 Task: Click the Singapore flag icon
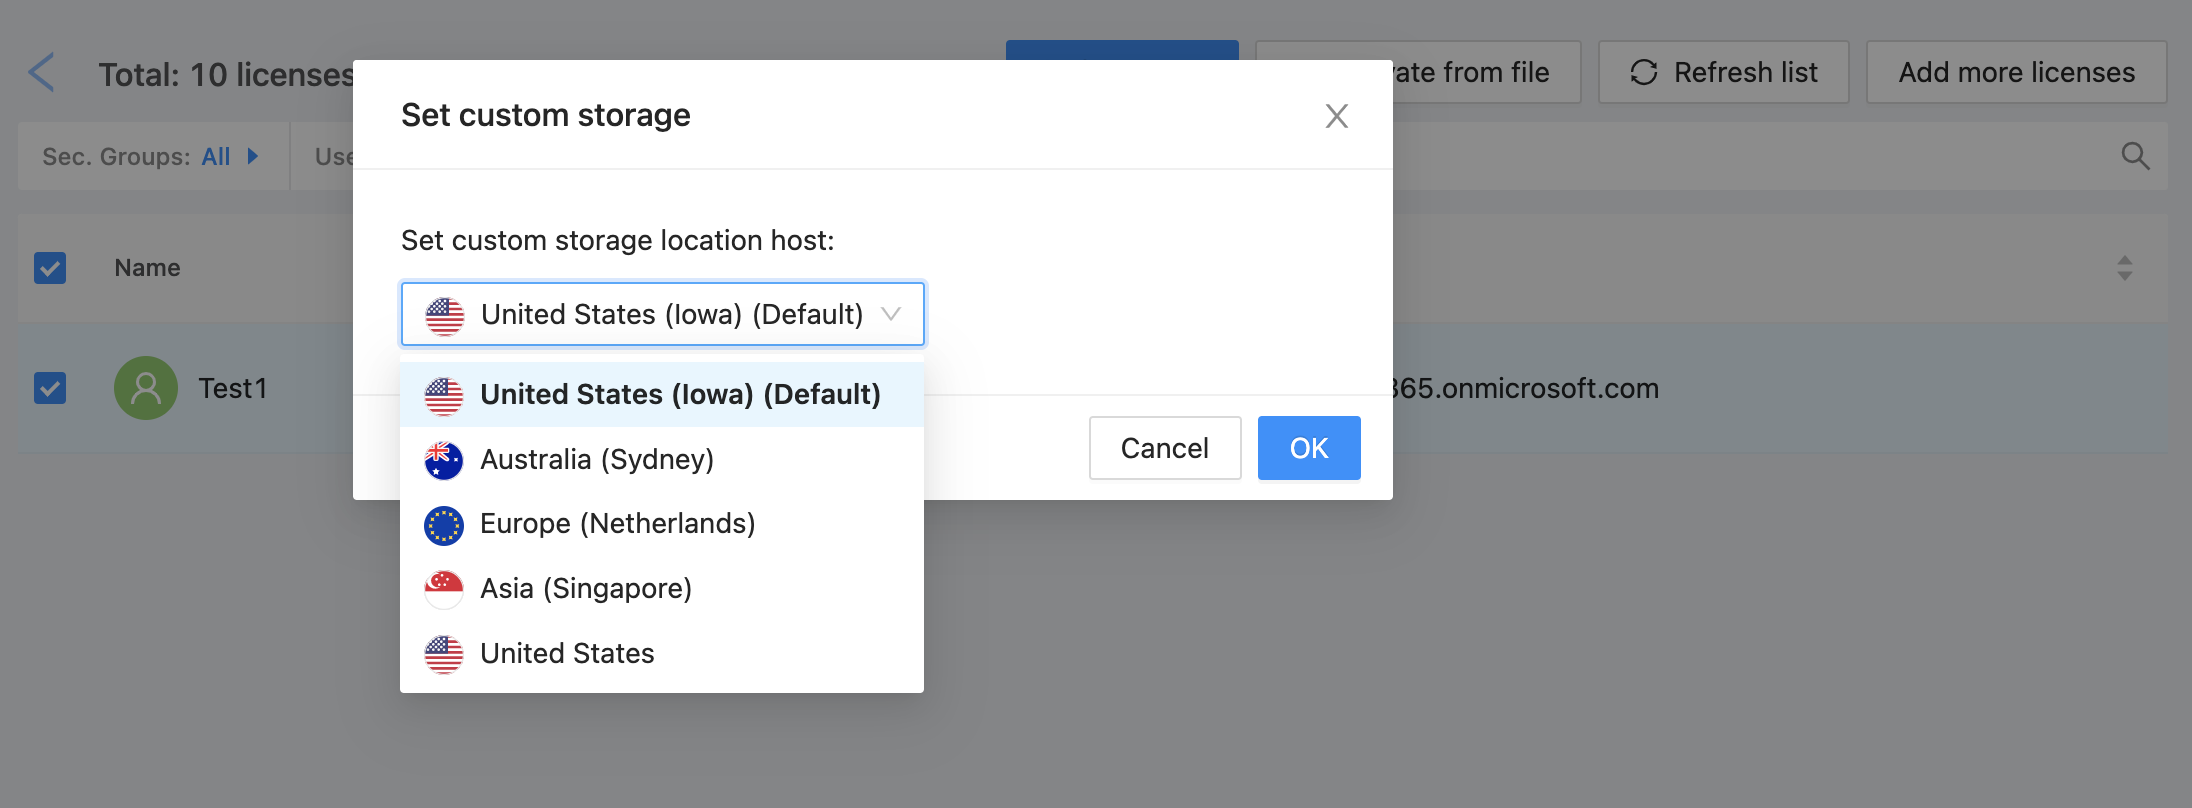tap(444, 589)
